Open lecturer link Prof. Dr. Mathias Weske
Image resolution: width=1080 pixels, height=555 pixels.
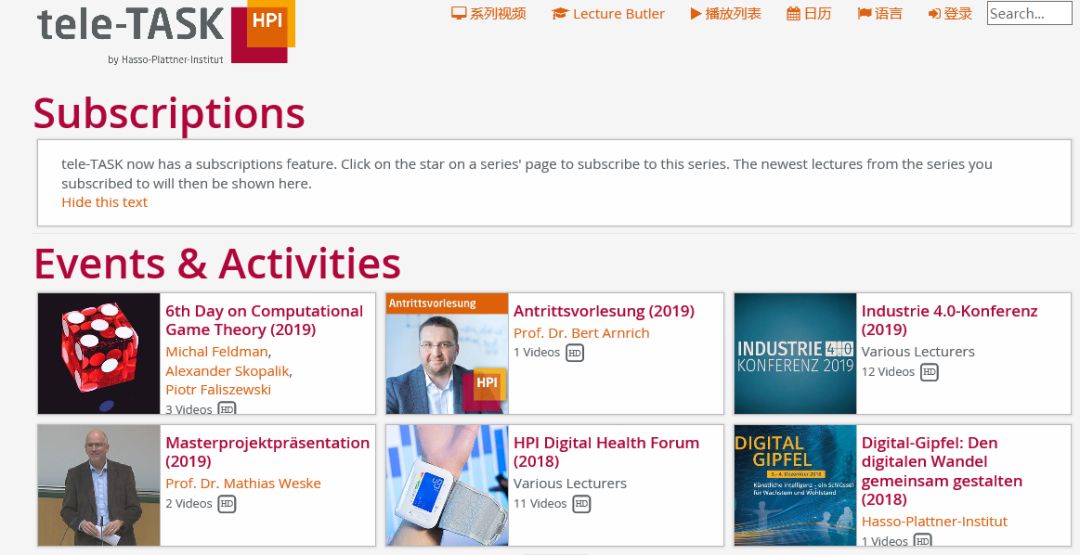click(x=243, y=483)
